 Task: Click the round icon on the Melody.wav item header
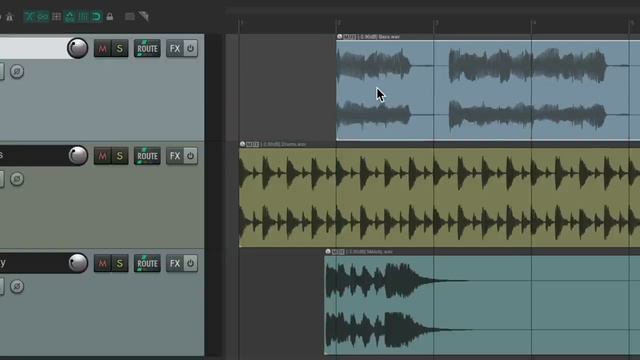pos(328,251)
